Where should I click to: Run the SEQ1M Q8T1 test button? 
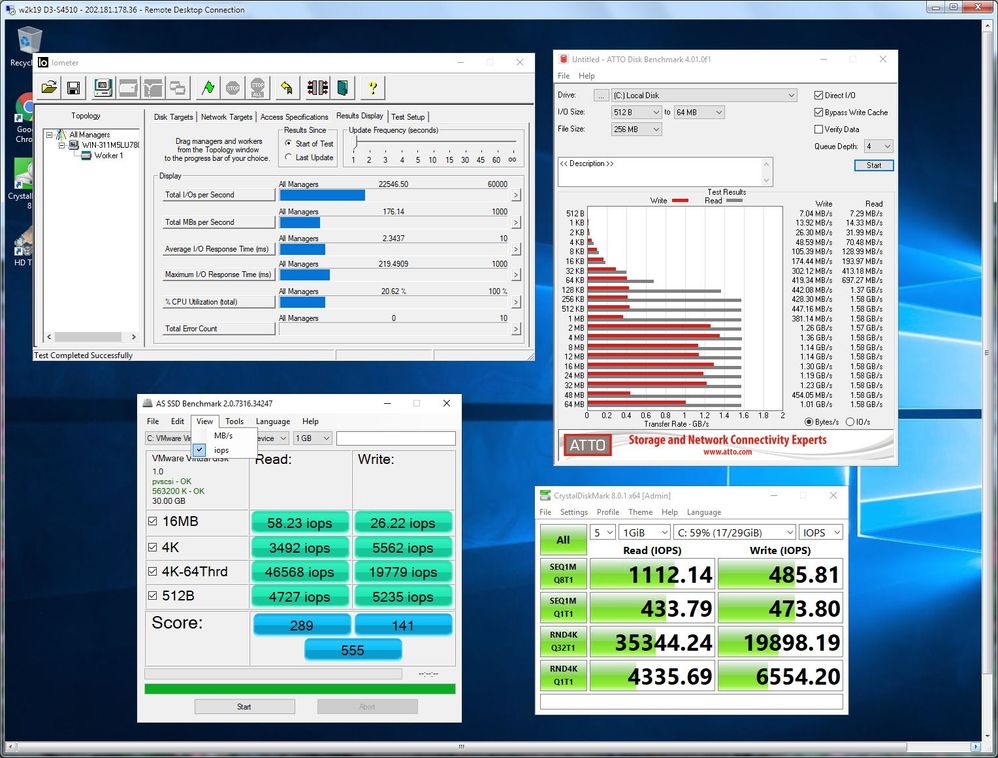[563, 573]
